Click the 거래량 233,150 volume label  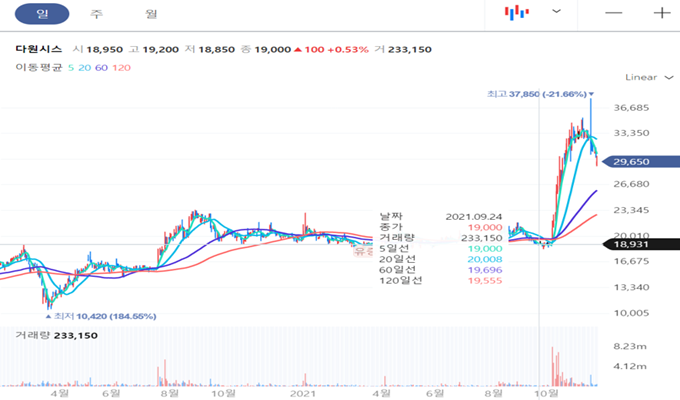(56, 335)
